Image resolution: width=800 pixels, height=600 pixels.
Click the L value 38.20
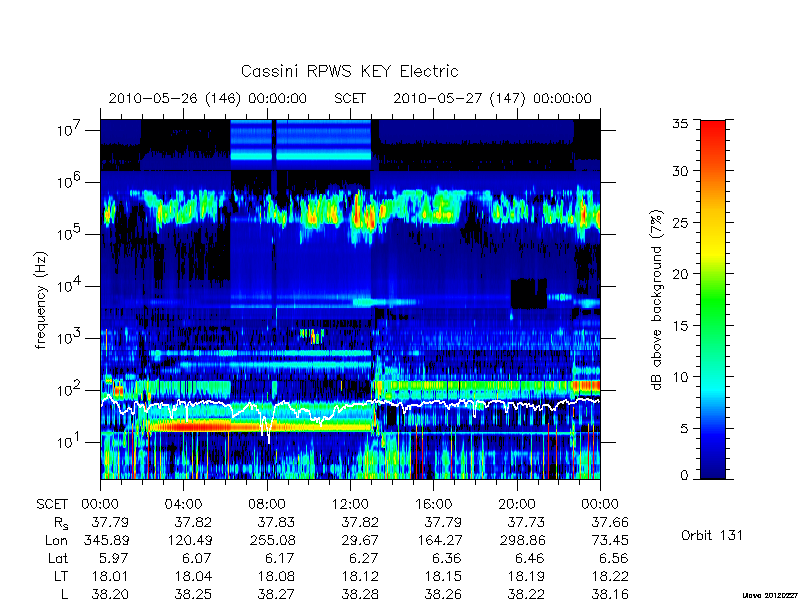click(110, 594)
